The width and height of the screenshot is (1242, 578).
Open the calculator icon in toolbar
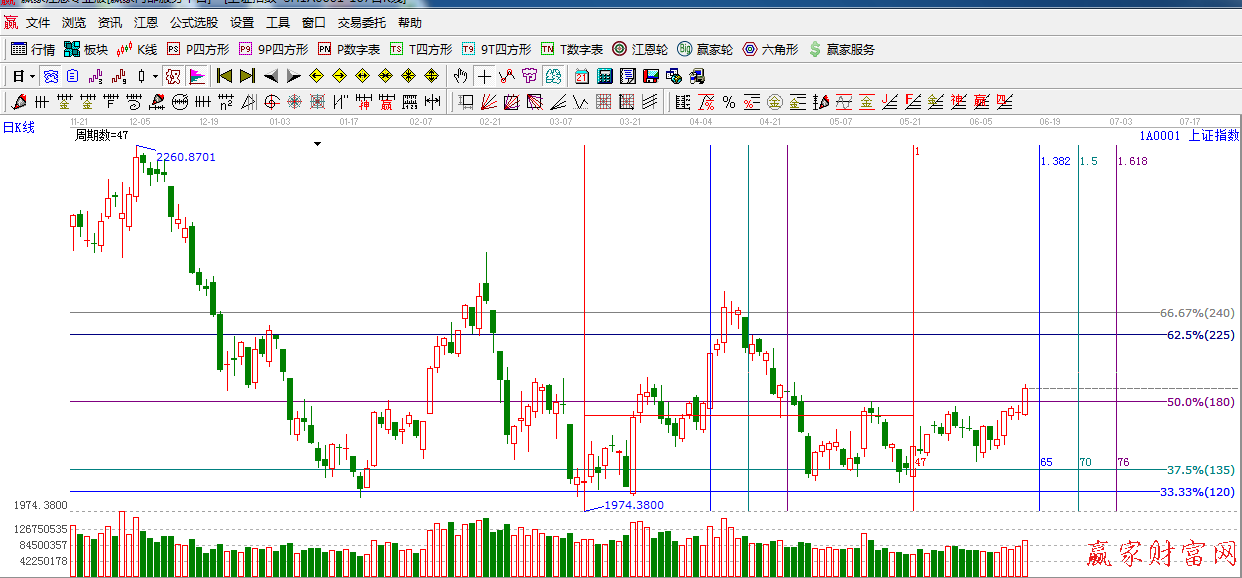pyautogui.click(x=604, y=76)
